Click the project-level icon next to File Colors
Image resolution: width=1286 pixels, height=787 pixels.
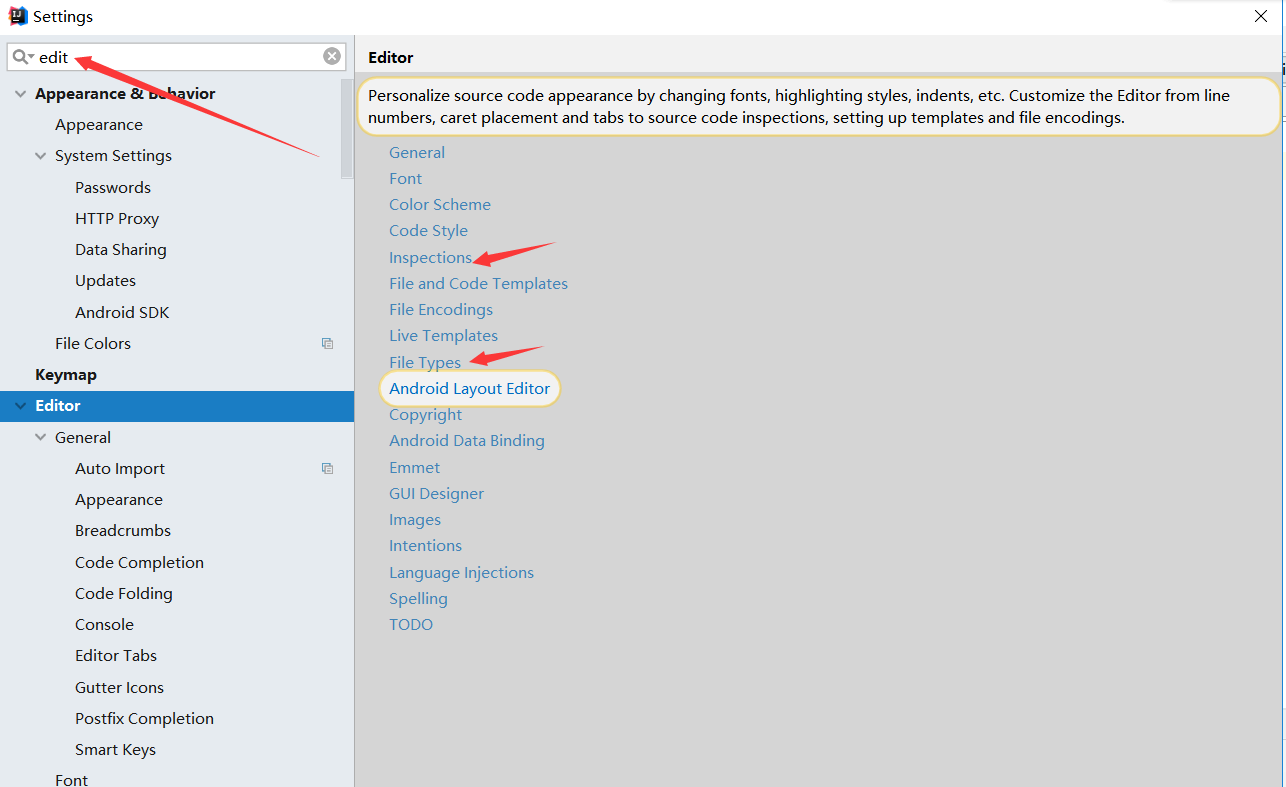(327, 343)
